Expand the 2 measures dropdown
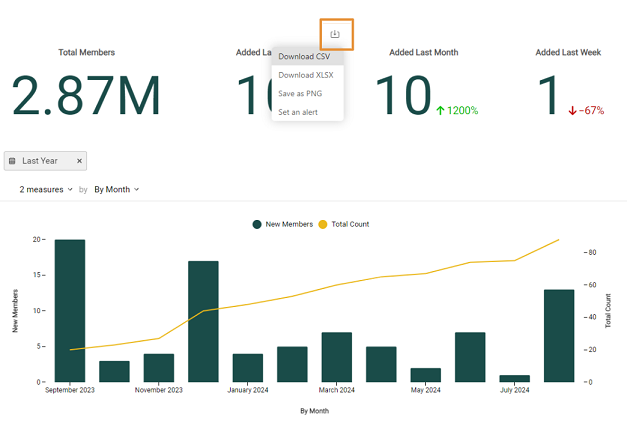Viewport: 627px width, 426px height. [46, 189]
